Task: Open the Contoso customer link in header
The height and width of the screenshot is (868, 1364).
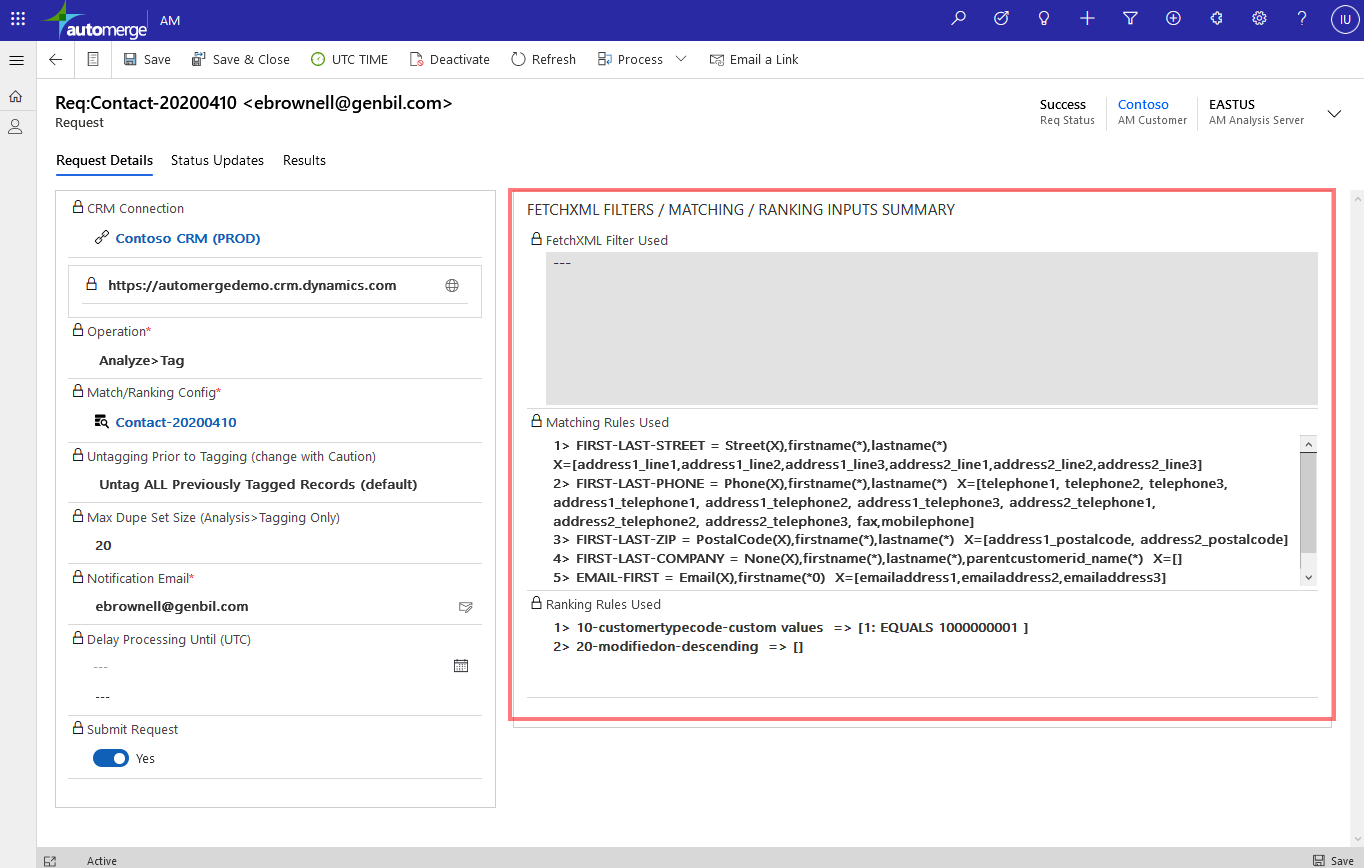Action: (1143, 104)
